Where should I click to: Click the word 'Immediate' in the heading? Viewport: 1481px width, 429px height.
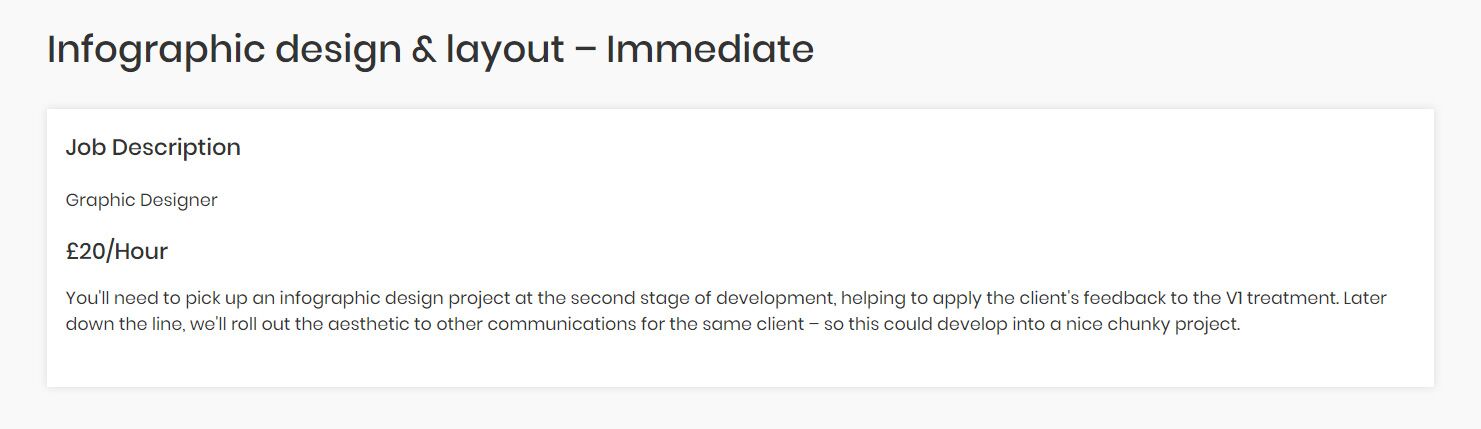point(710,48)
